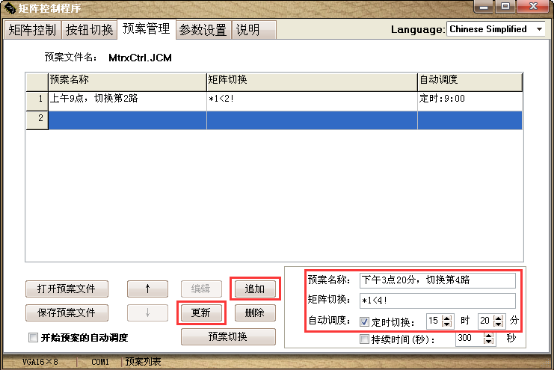Image resolution: width=555 pixels, height=371 pixels.
Task: Open the 说明 tab
Action: click(x=254, y=30)
